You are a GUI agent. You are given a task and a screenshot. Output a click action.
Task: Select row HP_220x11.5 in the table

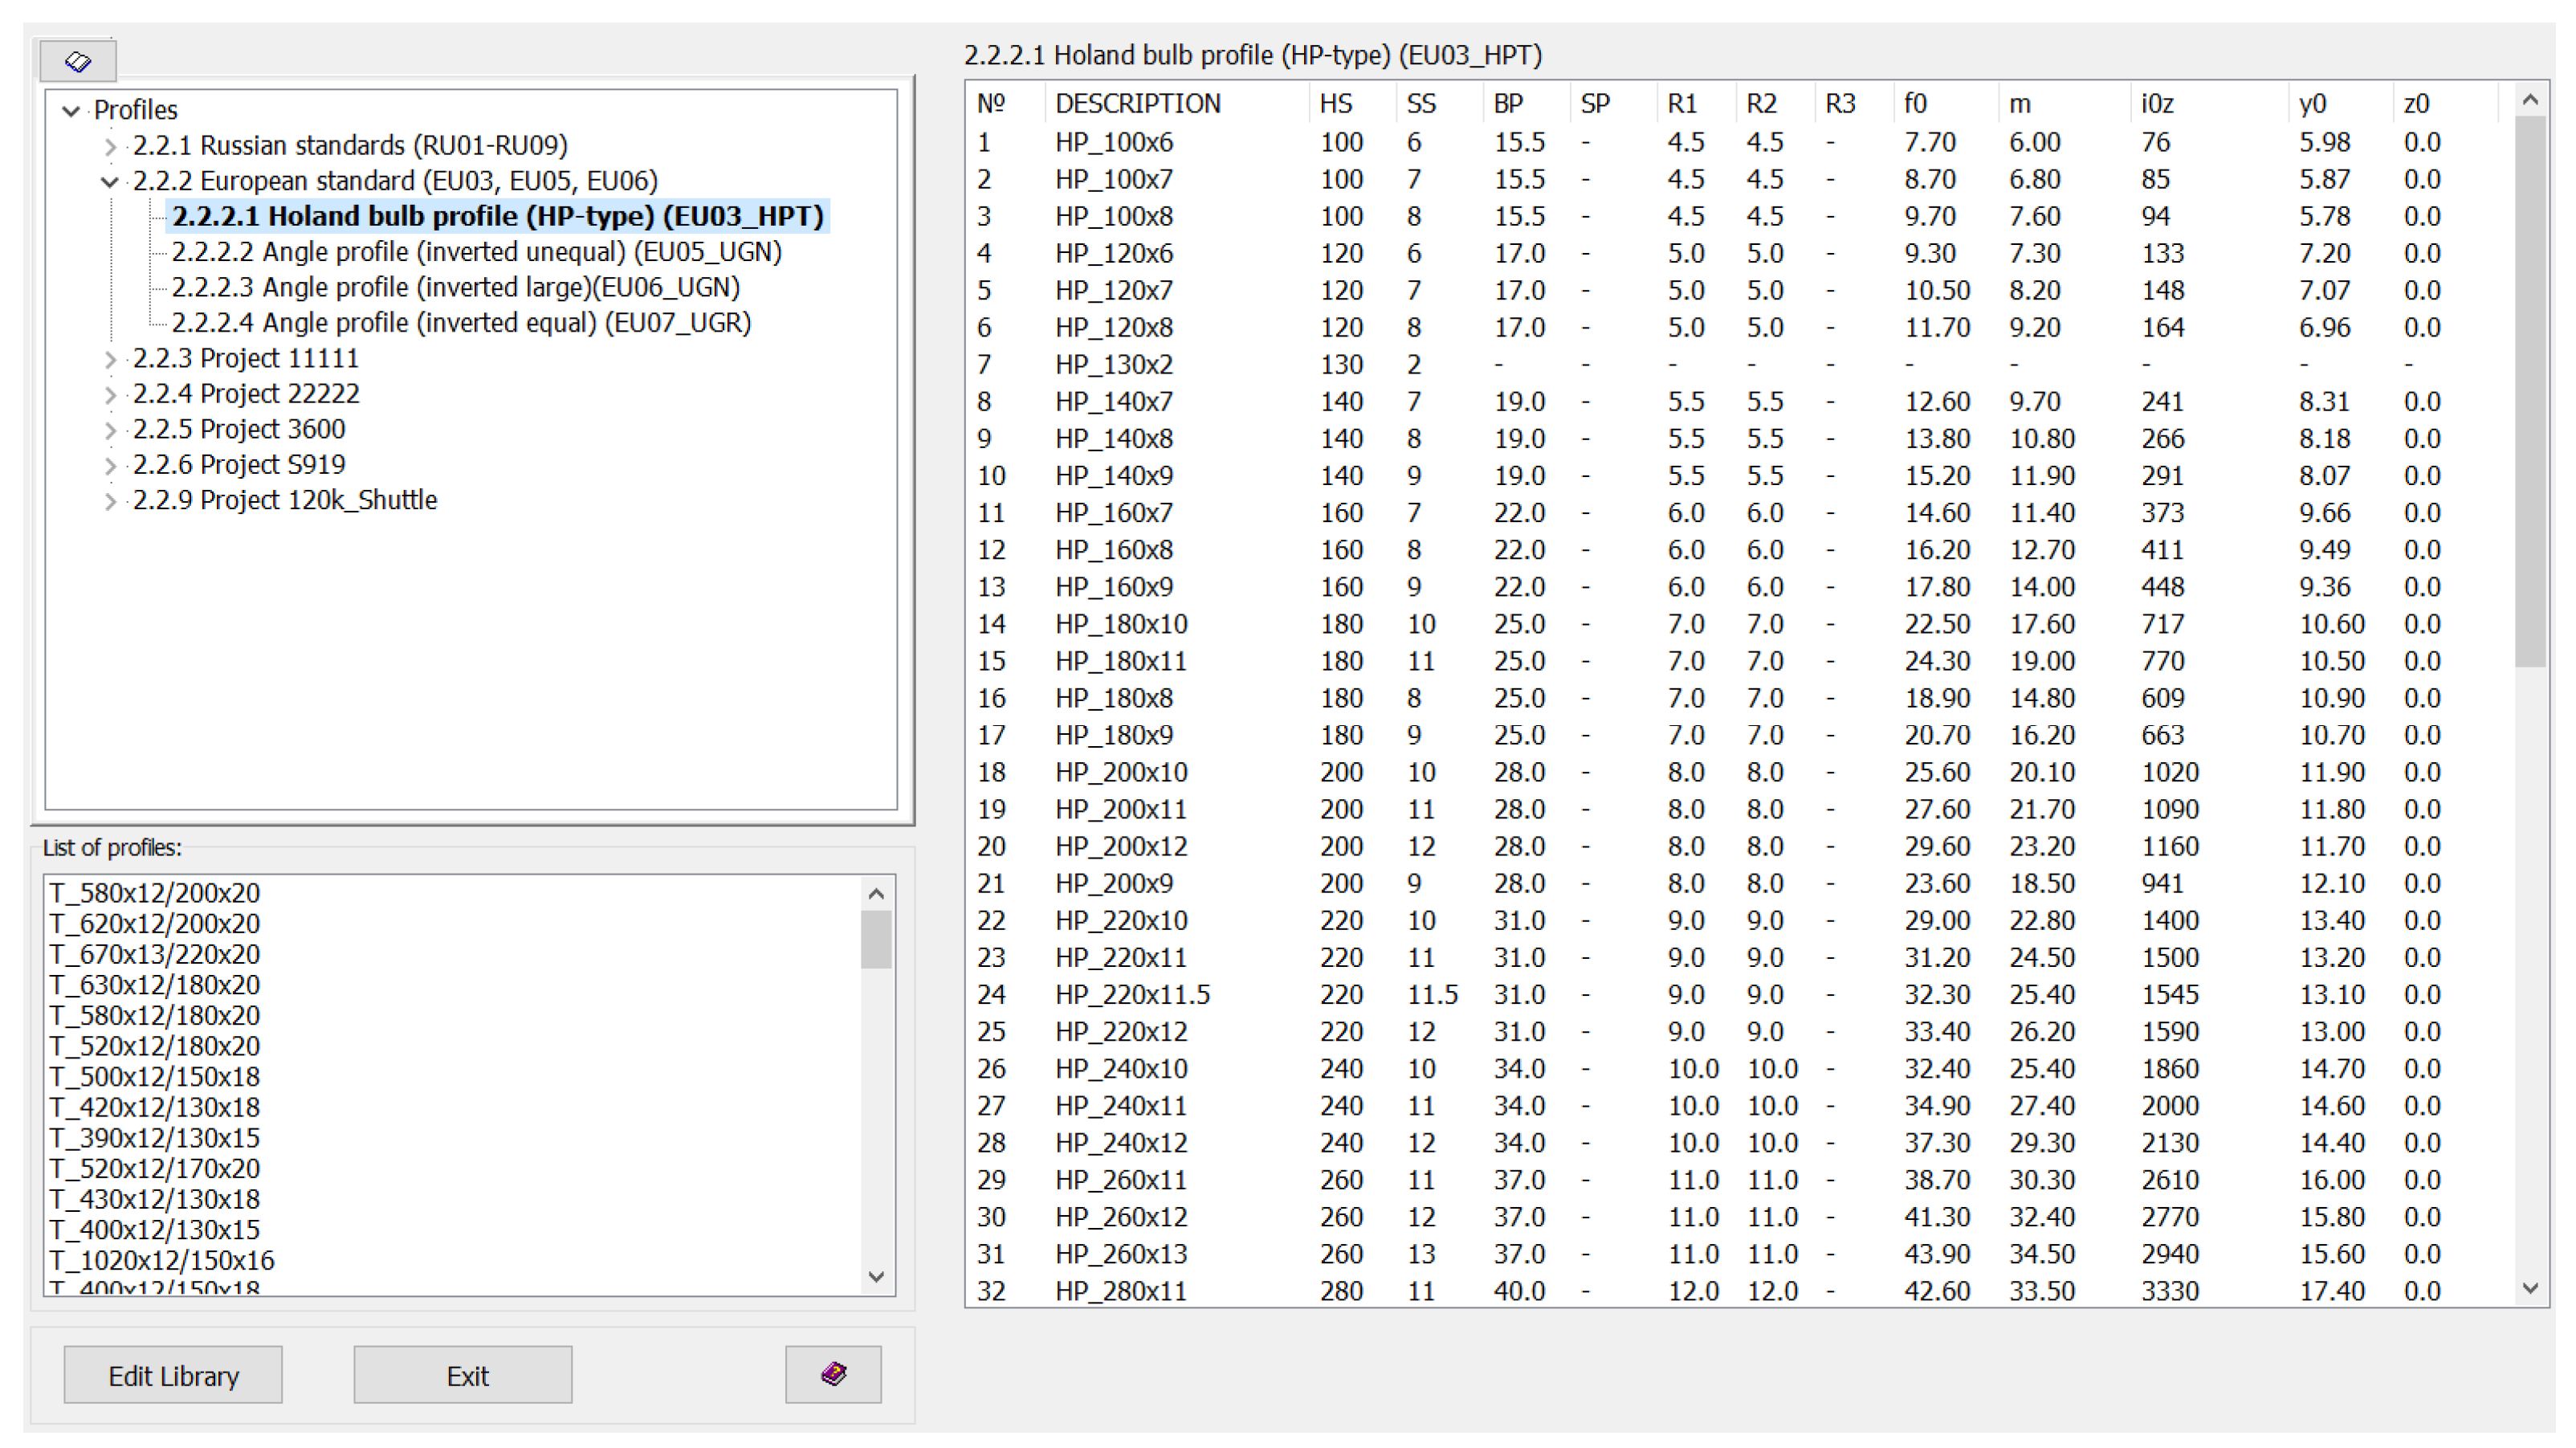coord(1132,995)
